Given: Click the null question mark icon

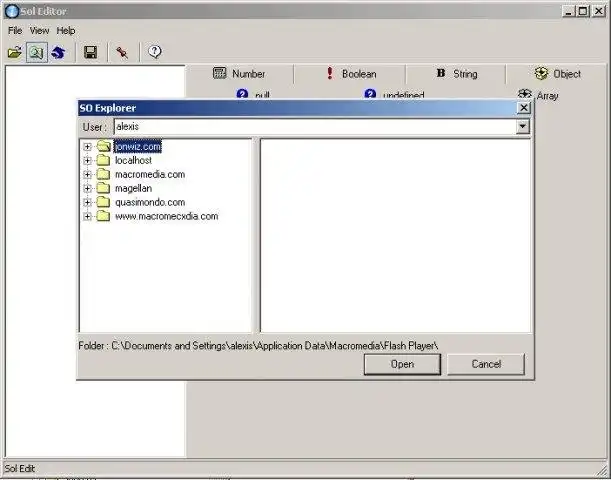Looking at the screenshot, I should [242, 94].
